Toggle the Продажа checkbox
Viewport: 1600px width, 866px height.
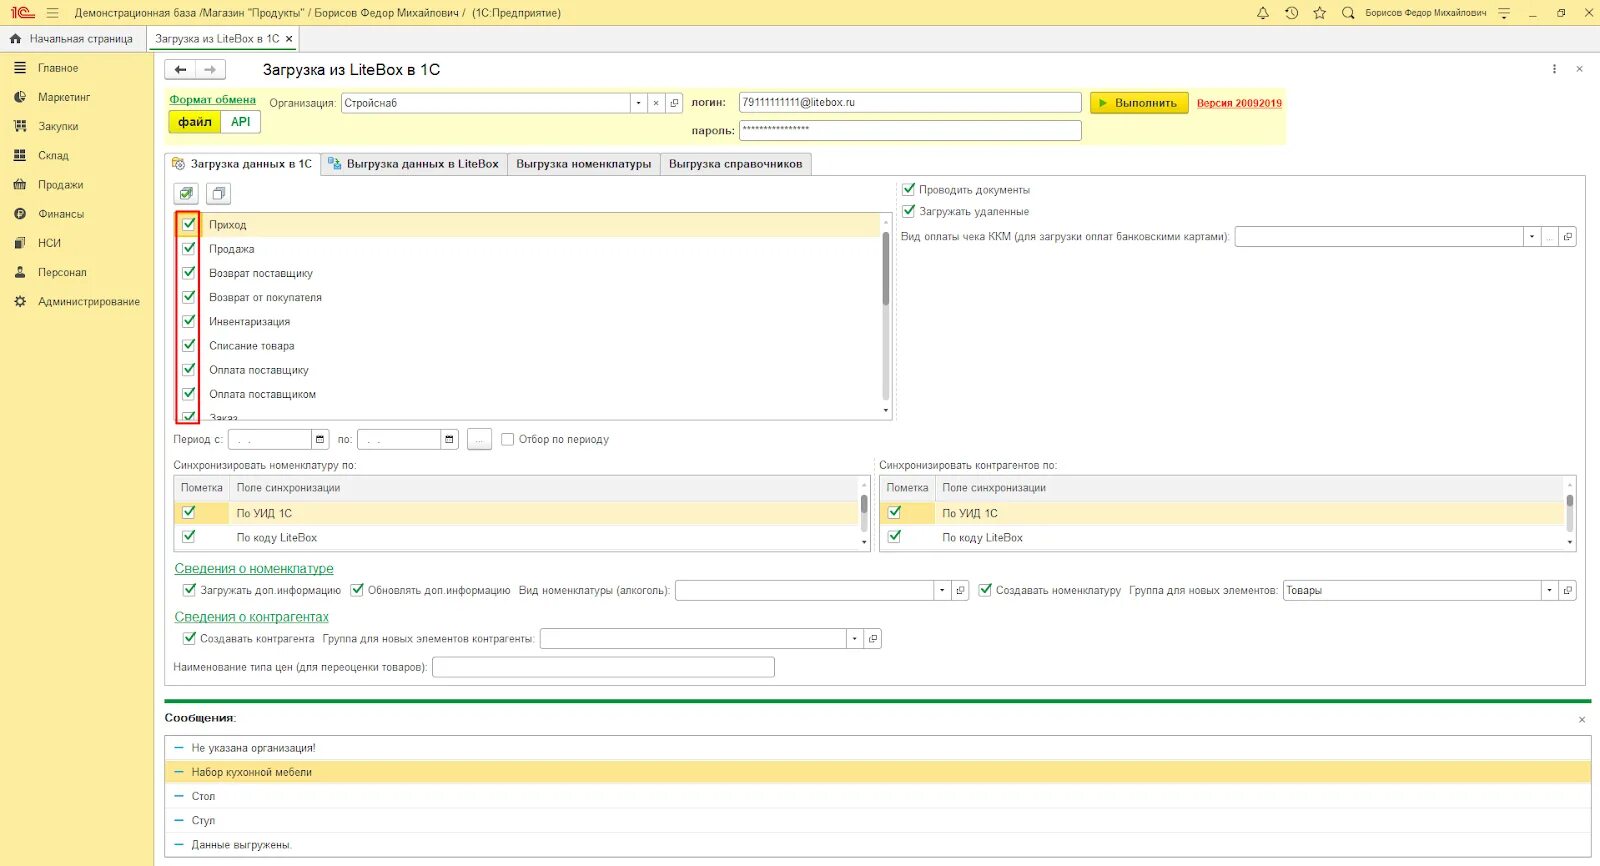click(189, 248)
